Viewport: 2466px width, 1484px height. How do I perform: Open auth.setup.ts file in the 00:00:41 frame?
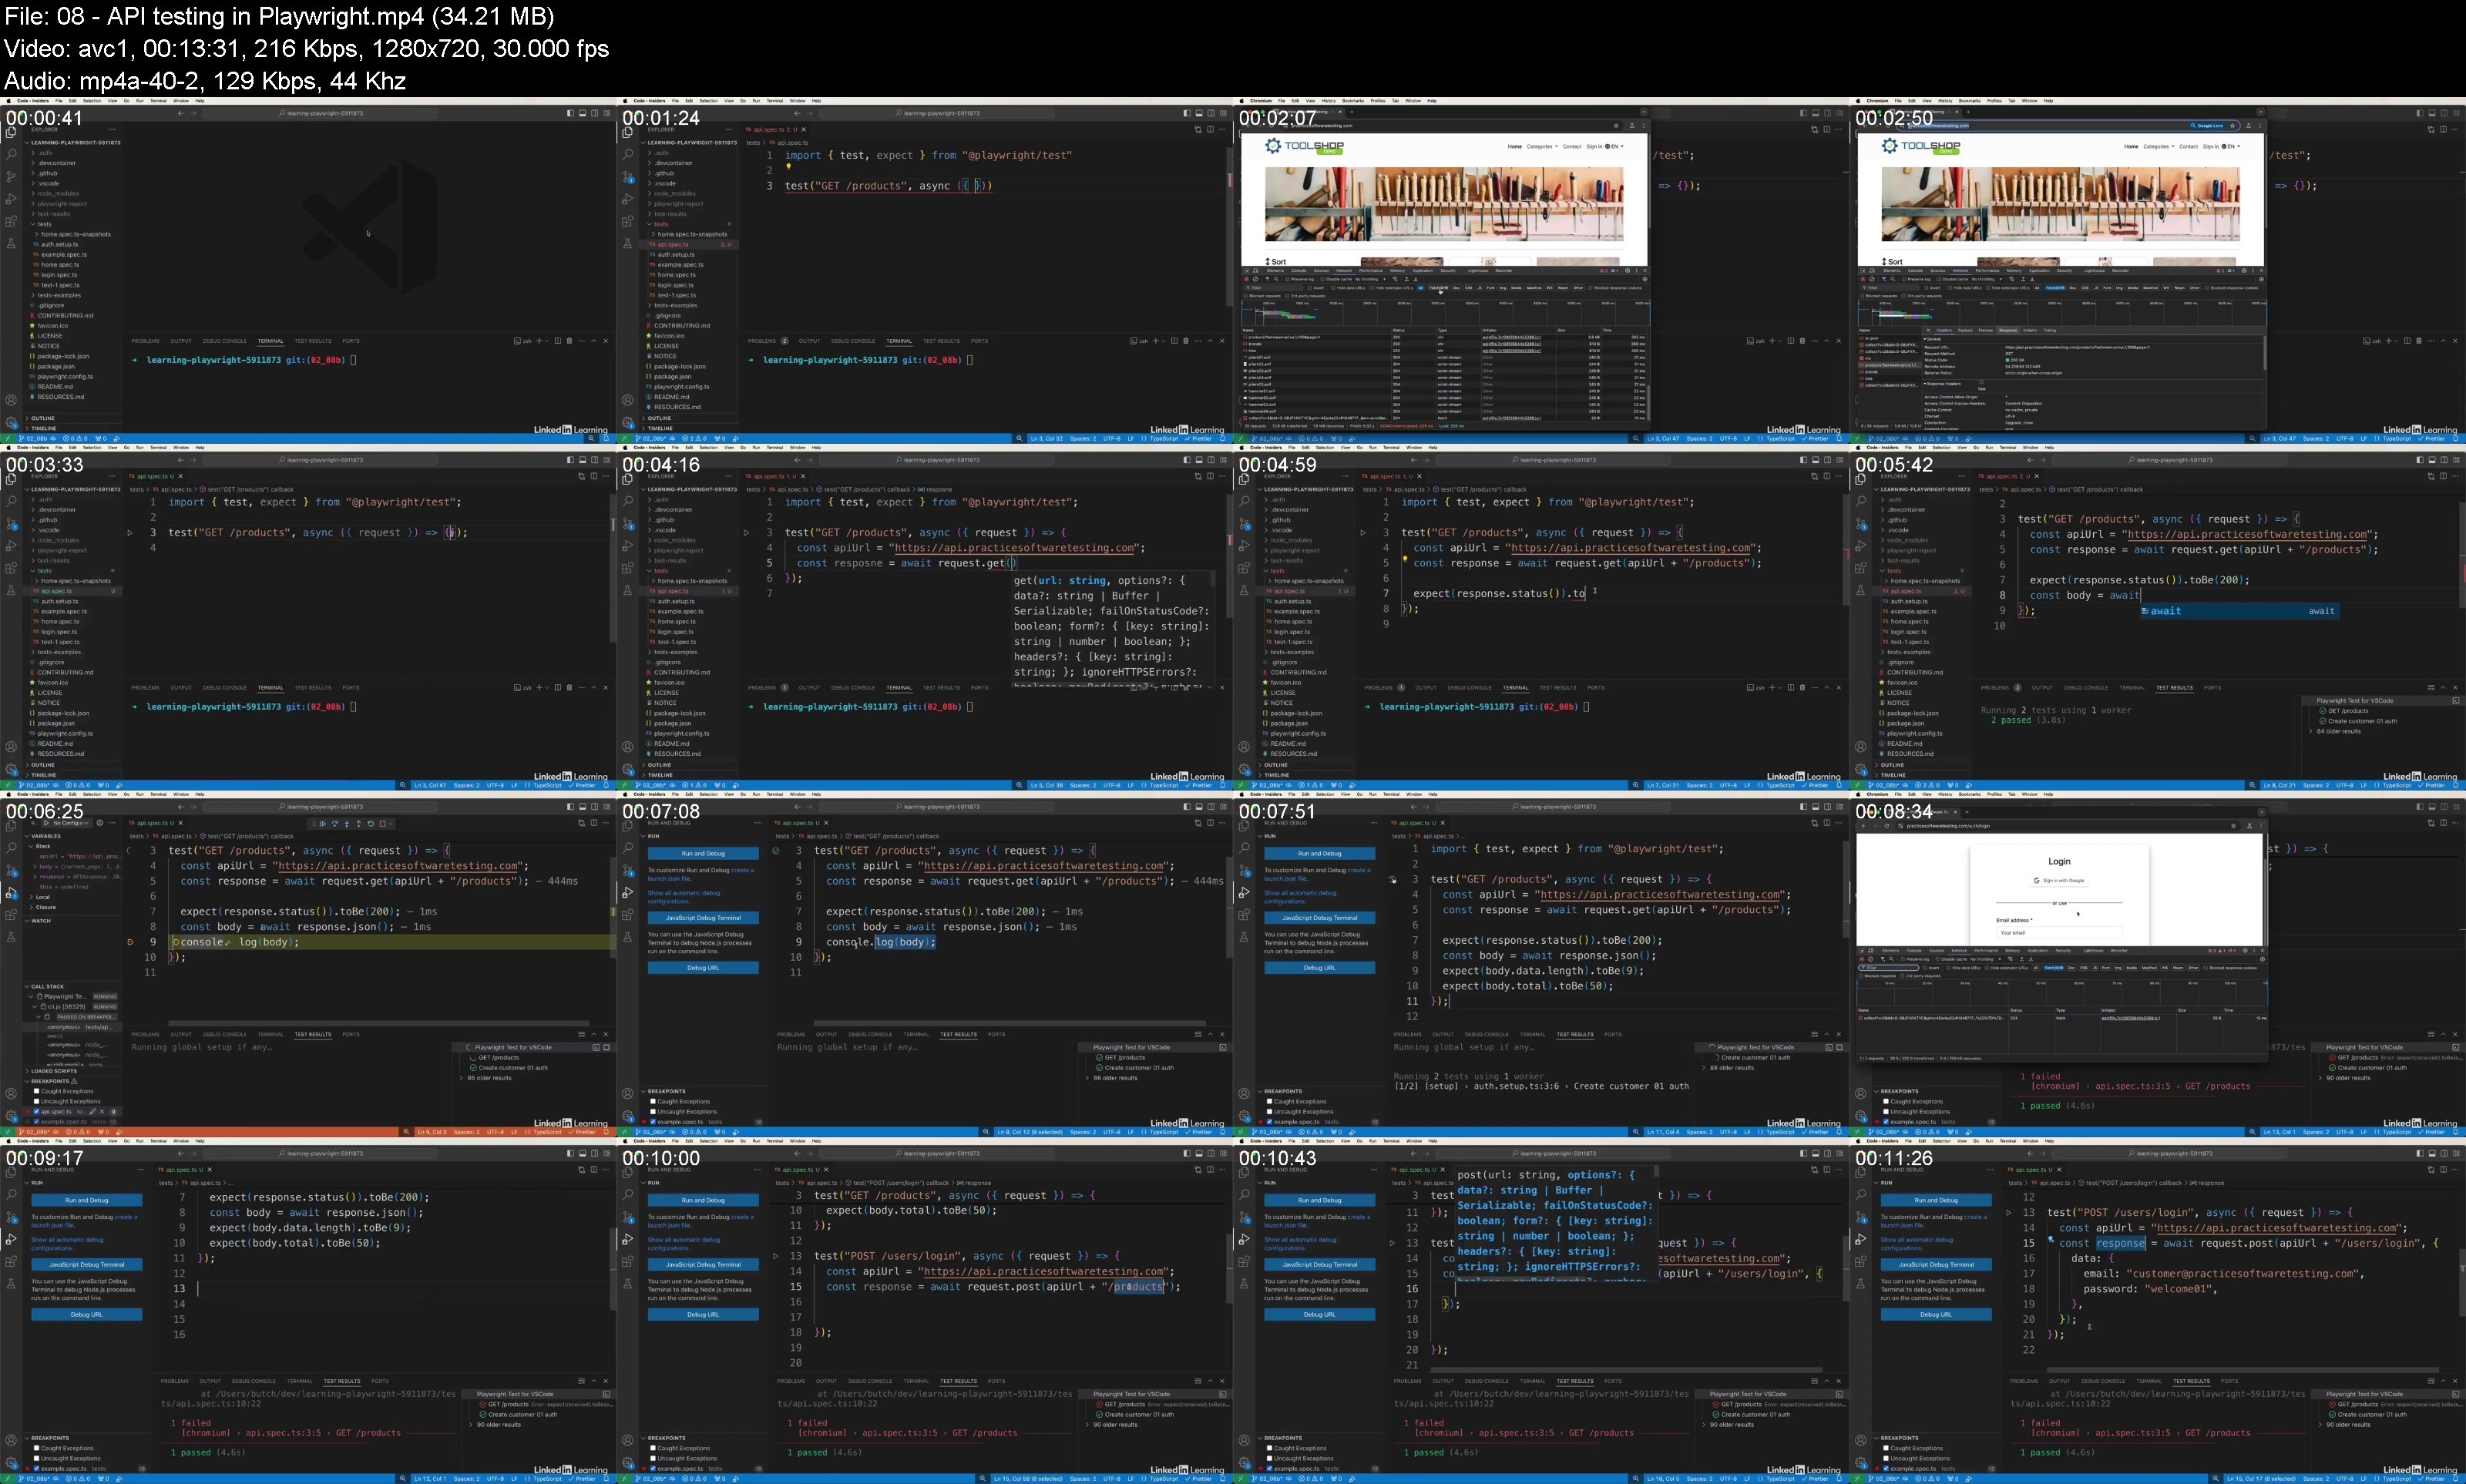pyautogui.click(x=60, y=245)
